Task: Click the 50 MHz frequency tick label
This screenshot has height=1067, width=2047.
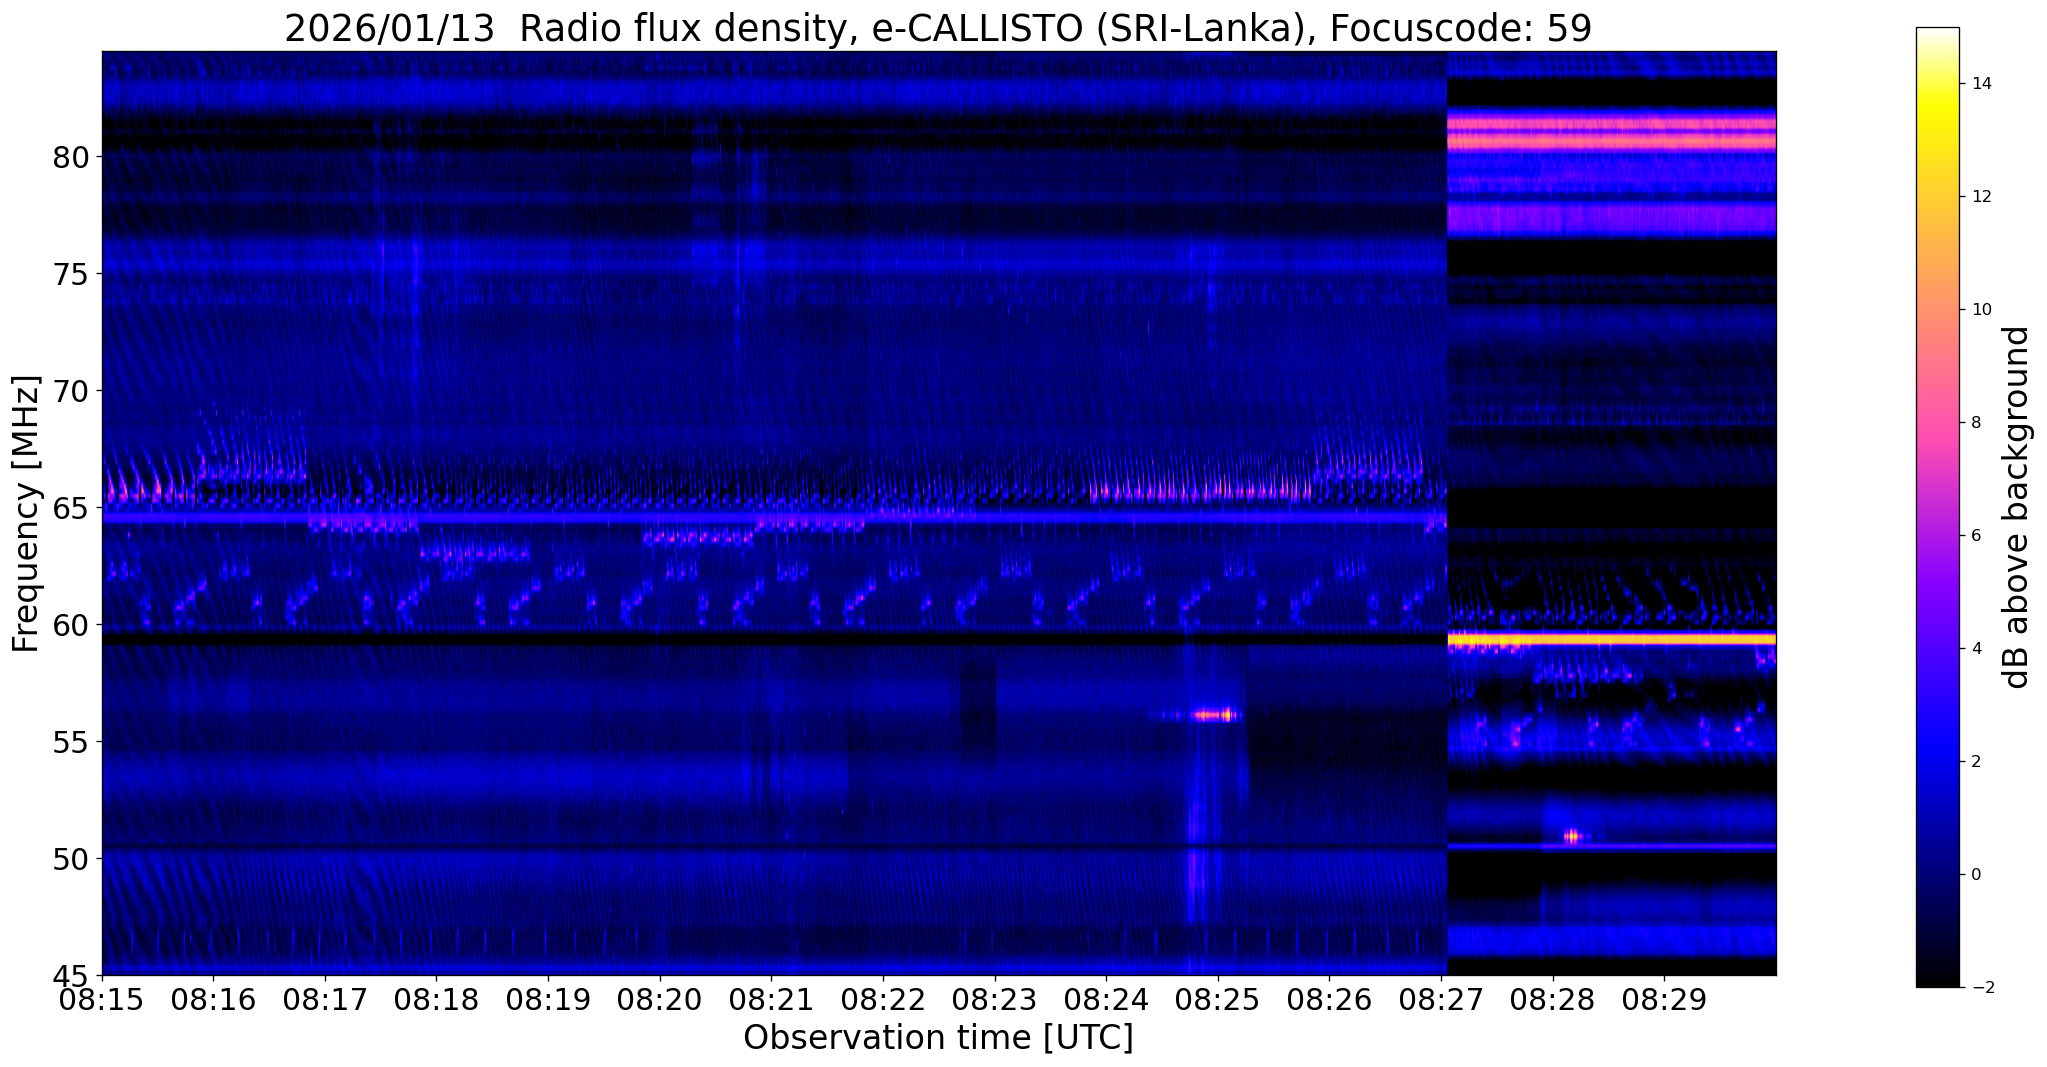Action: tap(69, 859)
